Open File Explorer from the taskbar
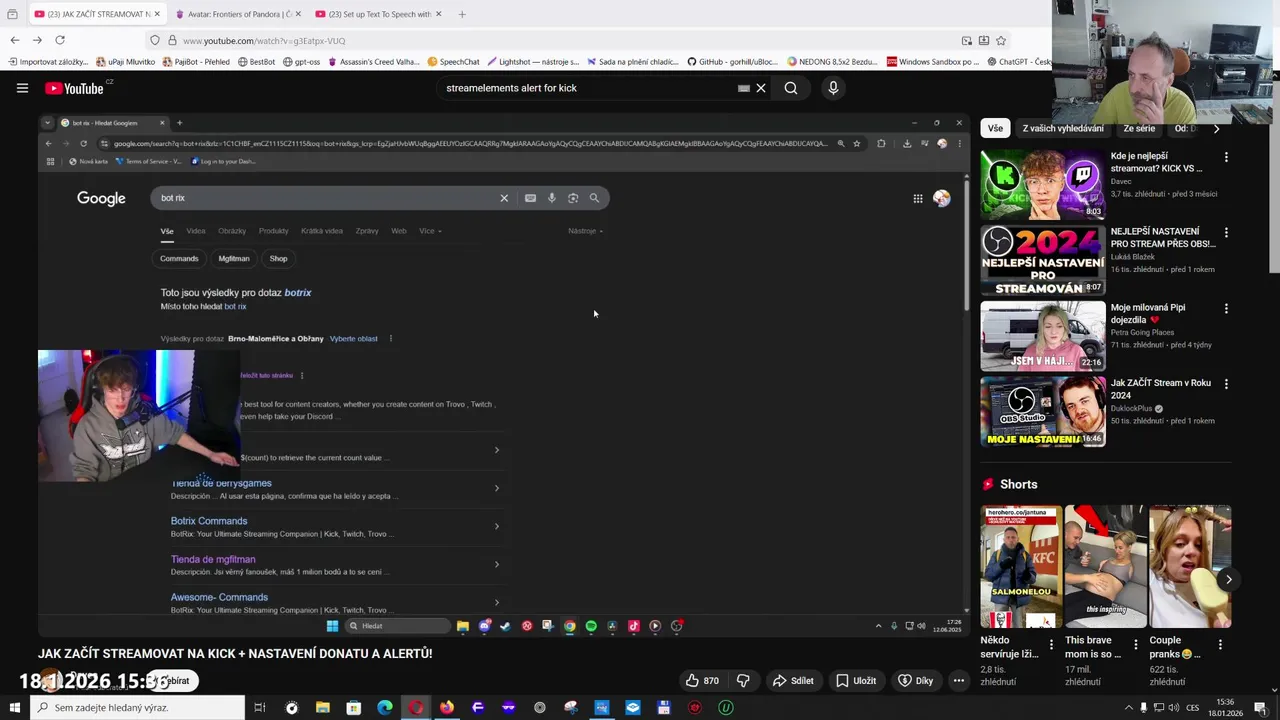 322,708
